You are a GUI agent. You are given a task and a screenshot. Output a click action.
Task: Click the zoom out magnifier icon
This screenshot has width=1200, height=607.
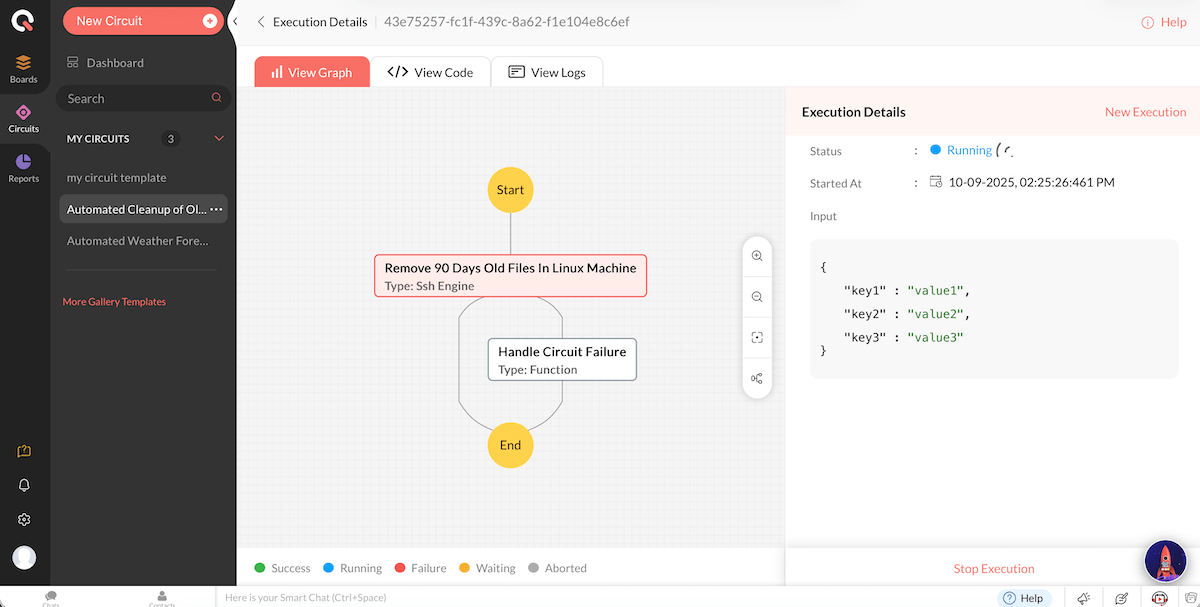point(757,297)
